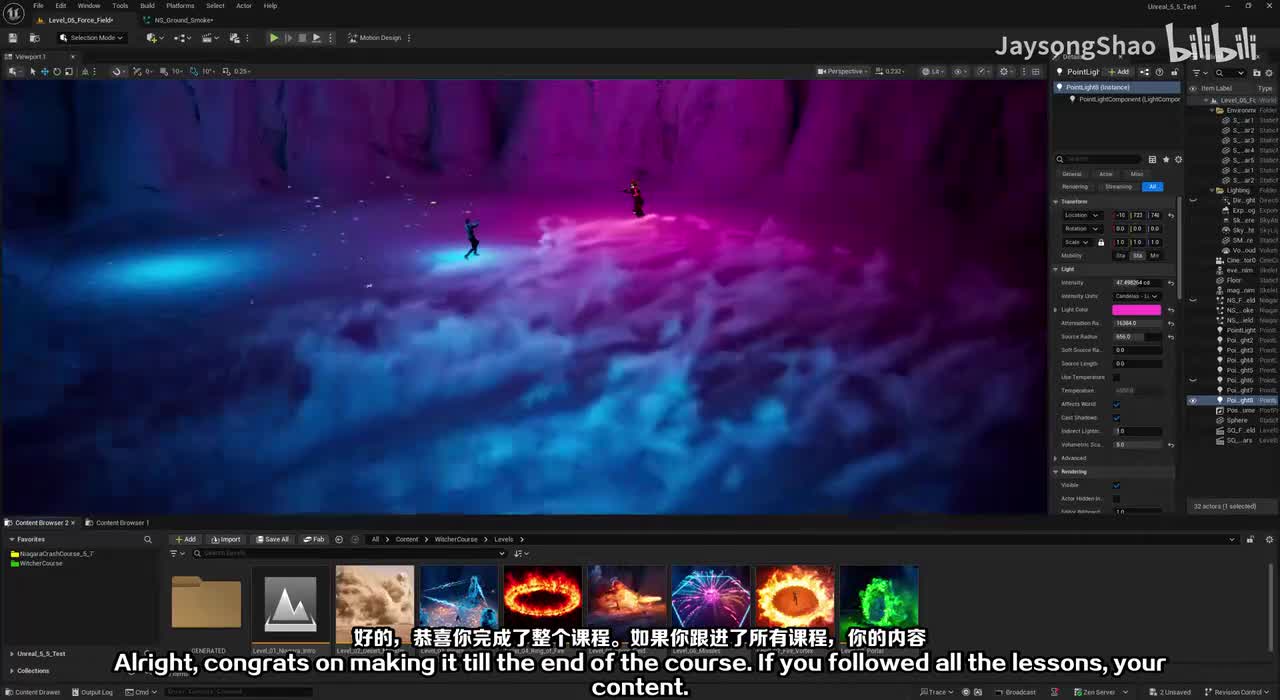Open the Location type dropdown
Image resolution: width=1280 pixels, height=700 pixels.
click(1081, 215)
